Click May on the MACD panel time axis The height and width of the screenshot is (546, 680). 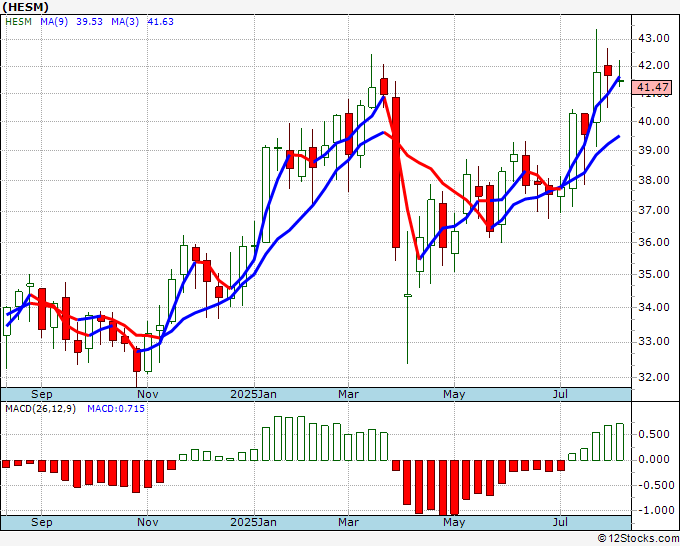click(x=454, y=522)
